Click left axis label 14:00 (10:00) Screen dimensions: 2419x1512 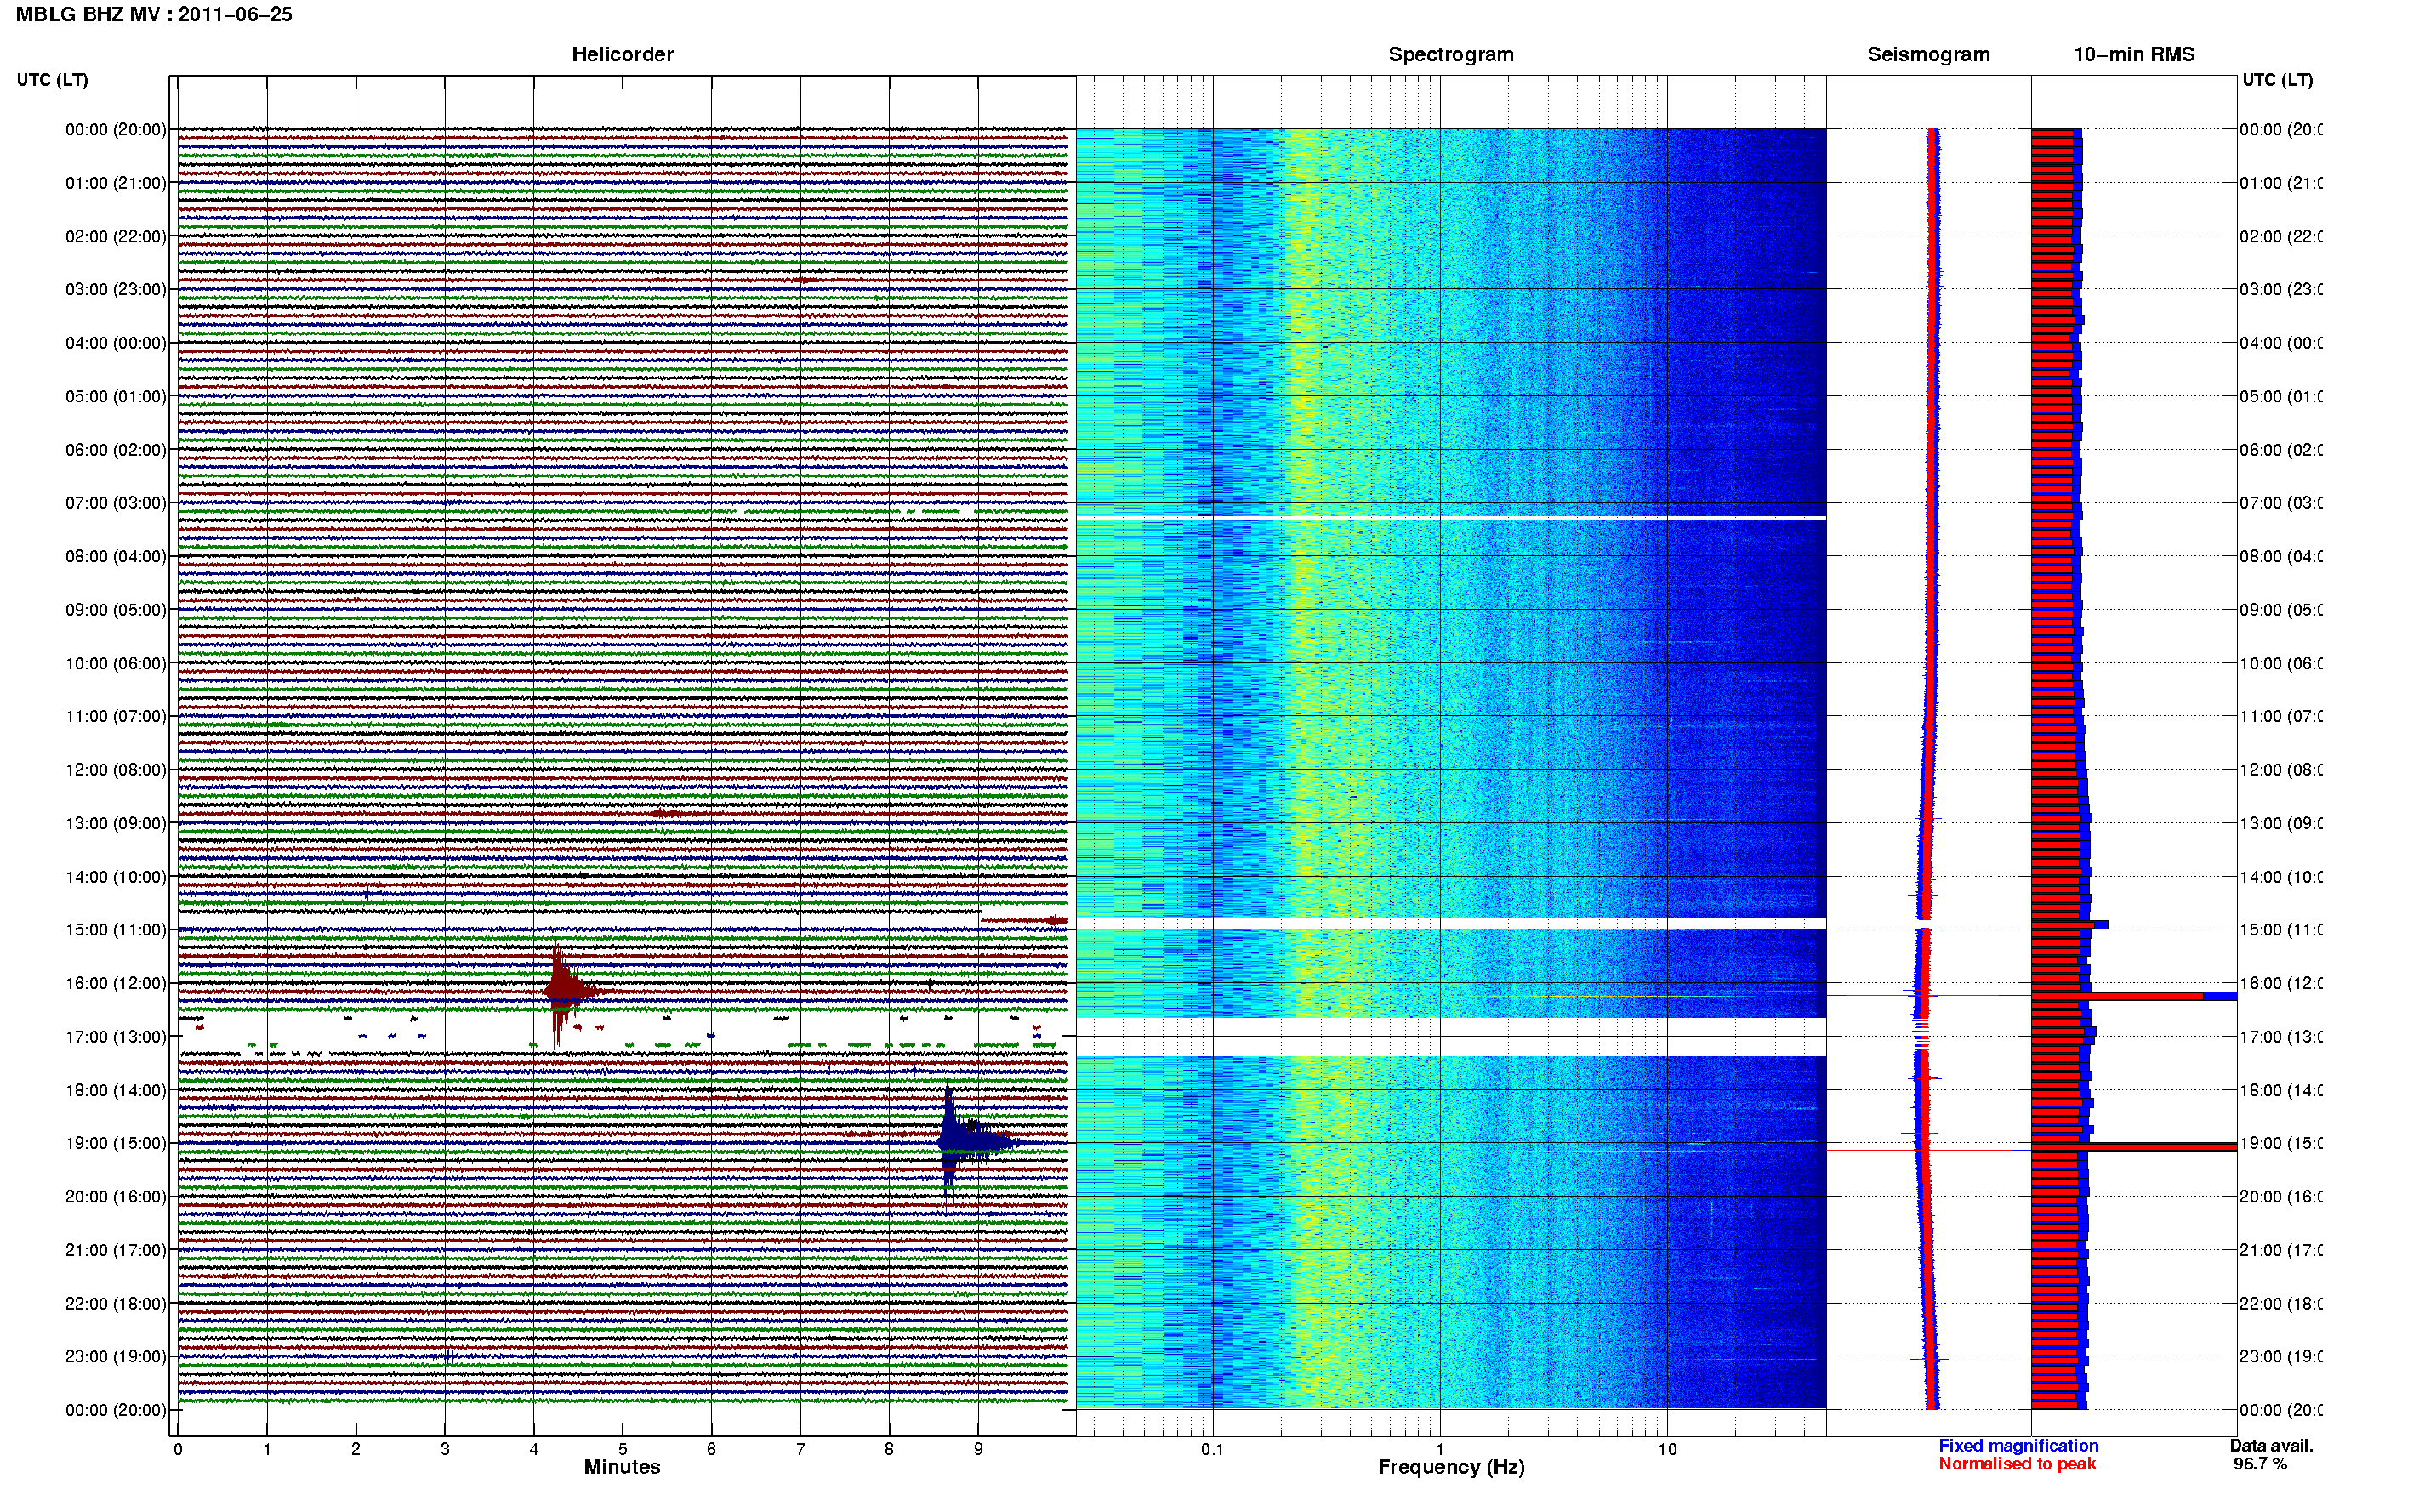[116, 877]
